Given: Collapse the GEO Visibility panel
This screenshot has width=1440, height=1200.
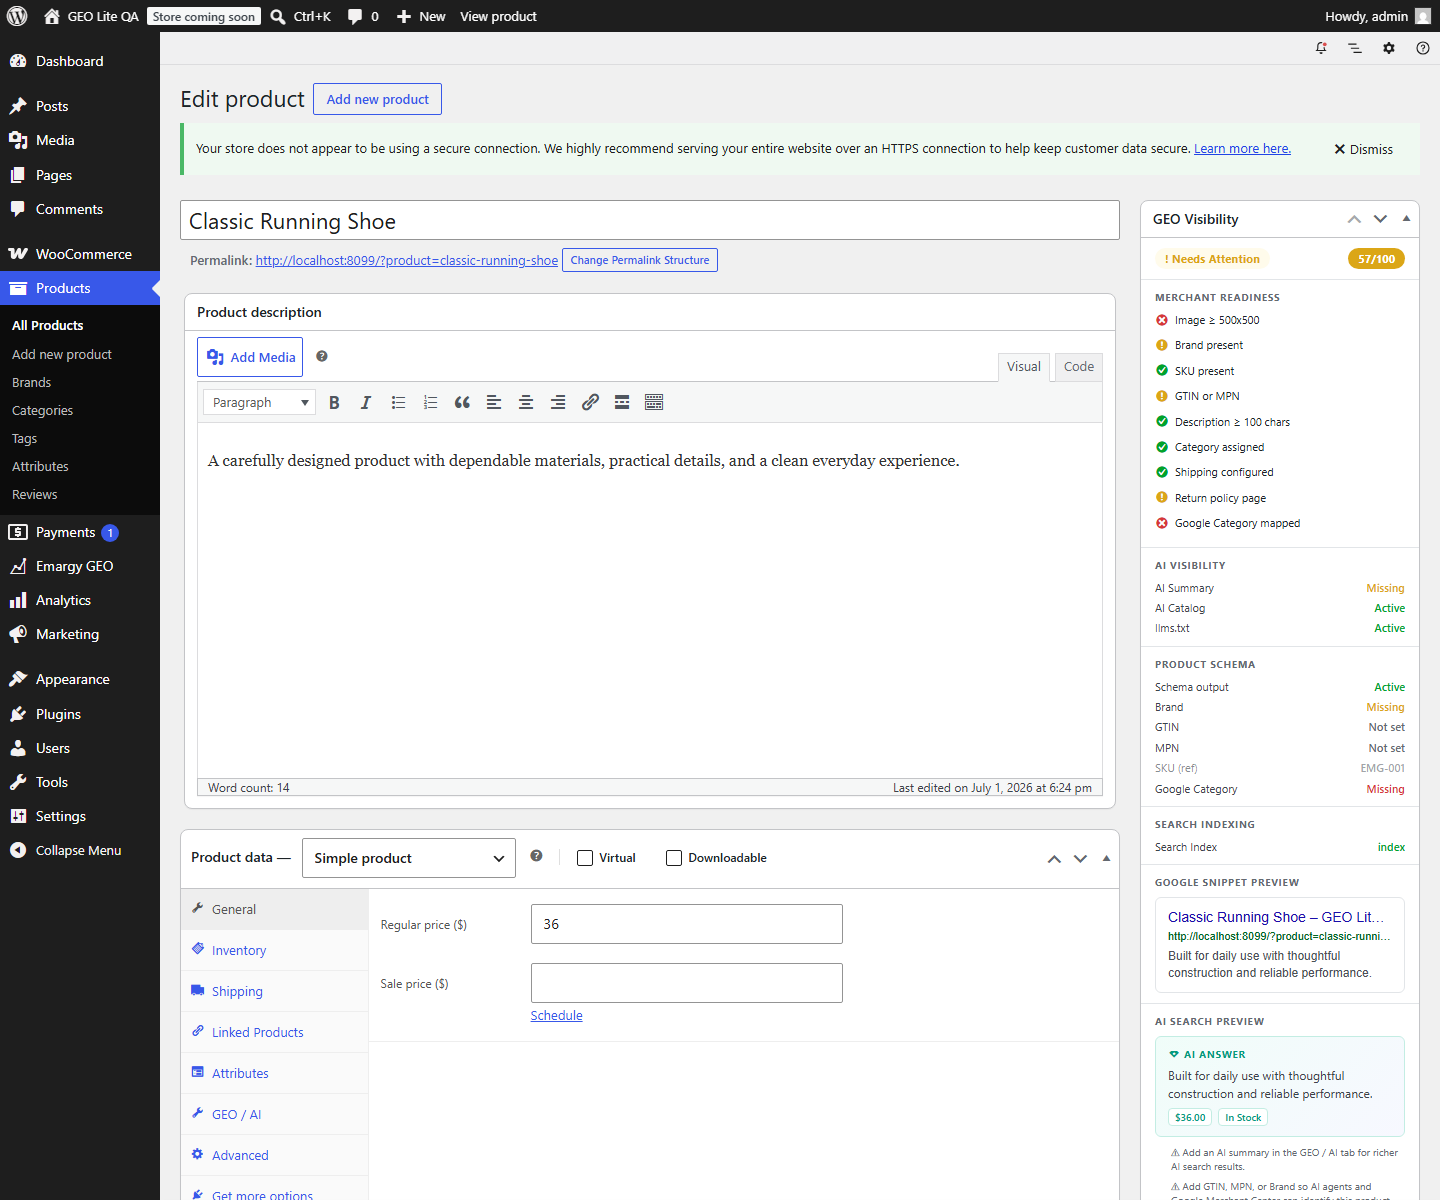Looking at the screenshot, I should (1406, 218).
